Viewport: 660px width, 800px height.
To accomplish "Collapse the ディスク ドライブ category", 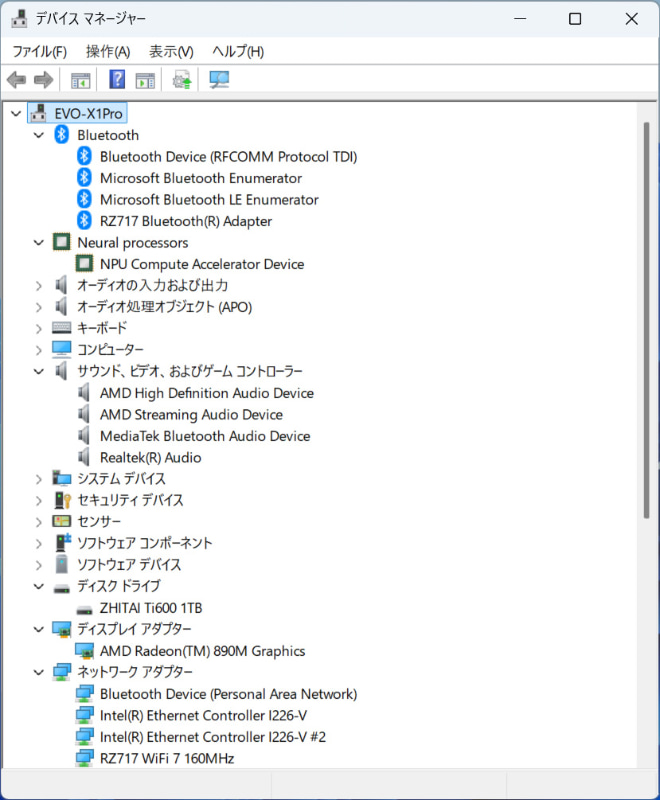I will click(x=39, y=586).
